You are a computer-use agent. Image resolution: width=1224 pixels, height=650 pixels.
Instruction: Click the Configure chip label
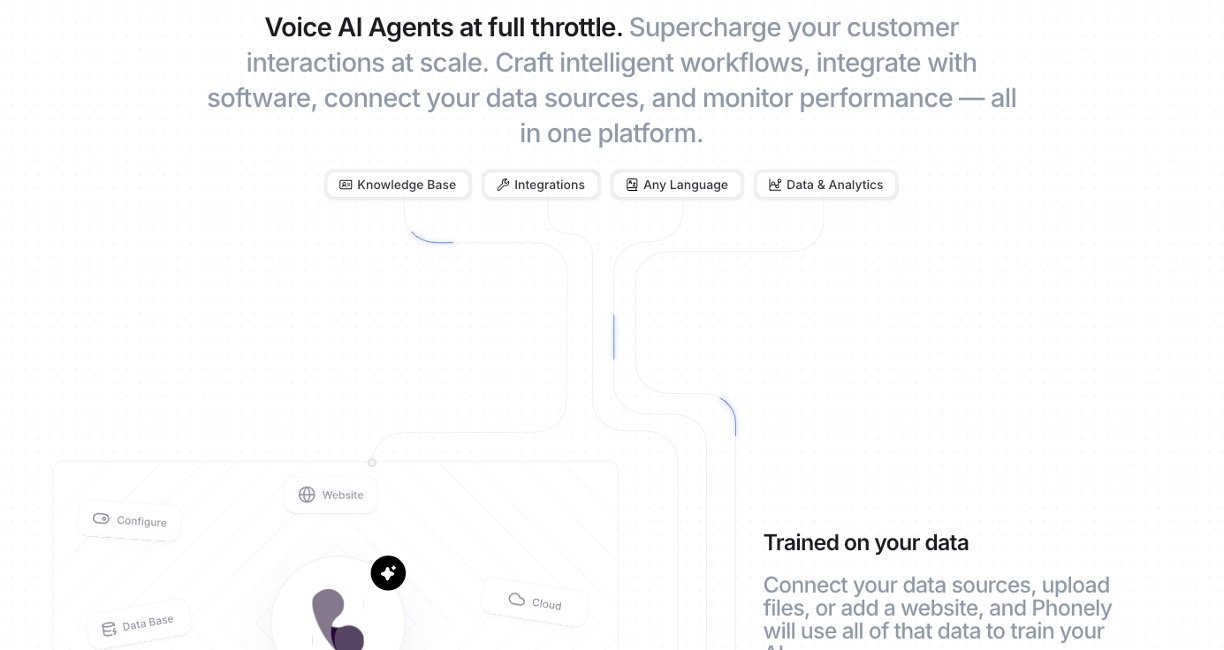pyautogui.click(x=142, y=521)
